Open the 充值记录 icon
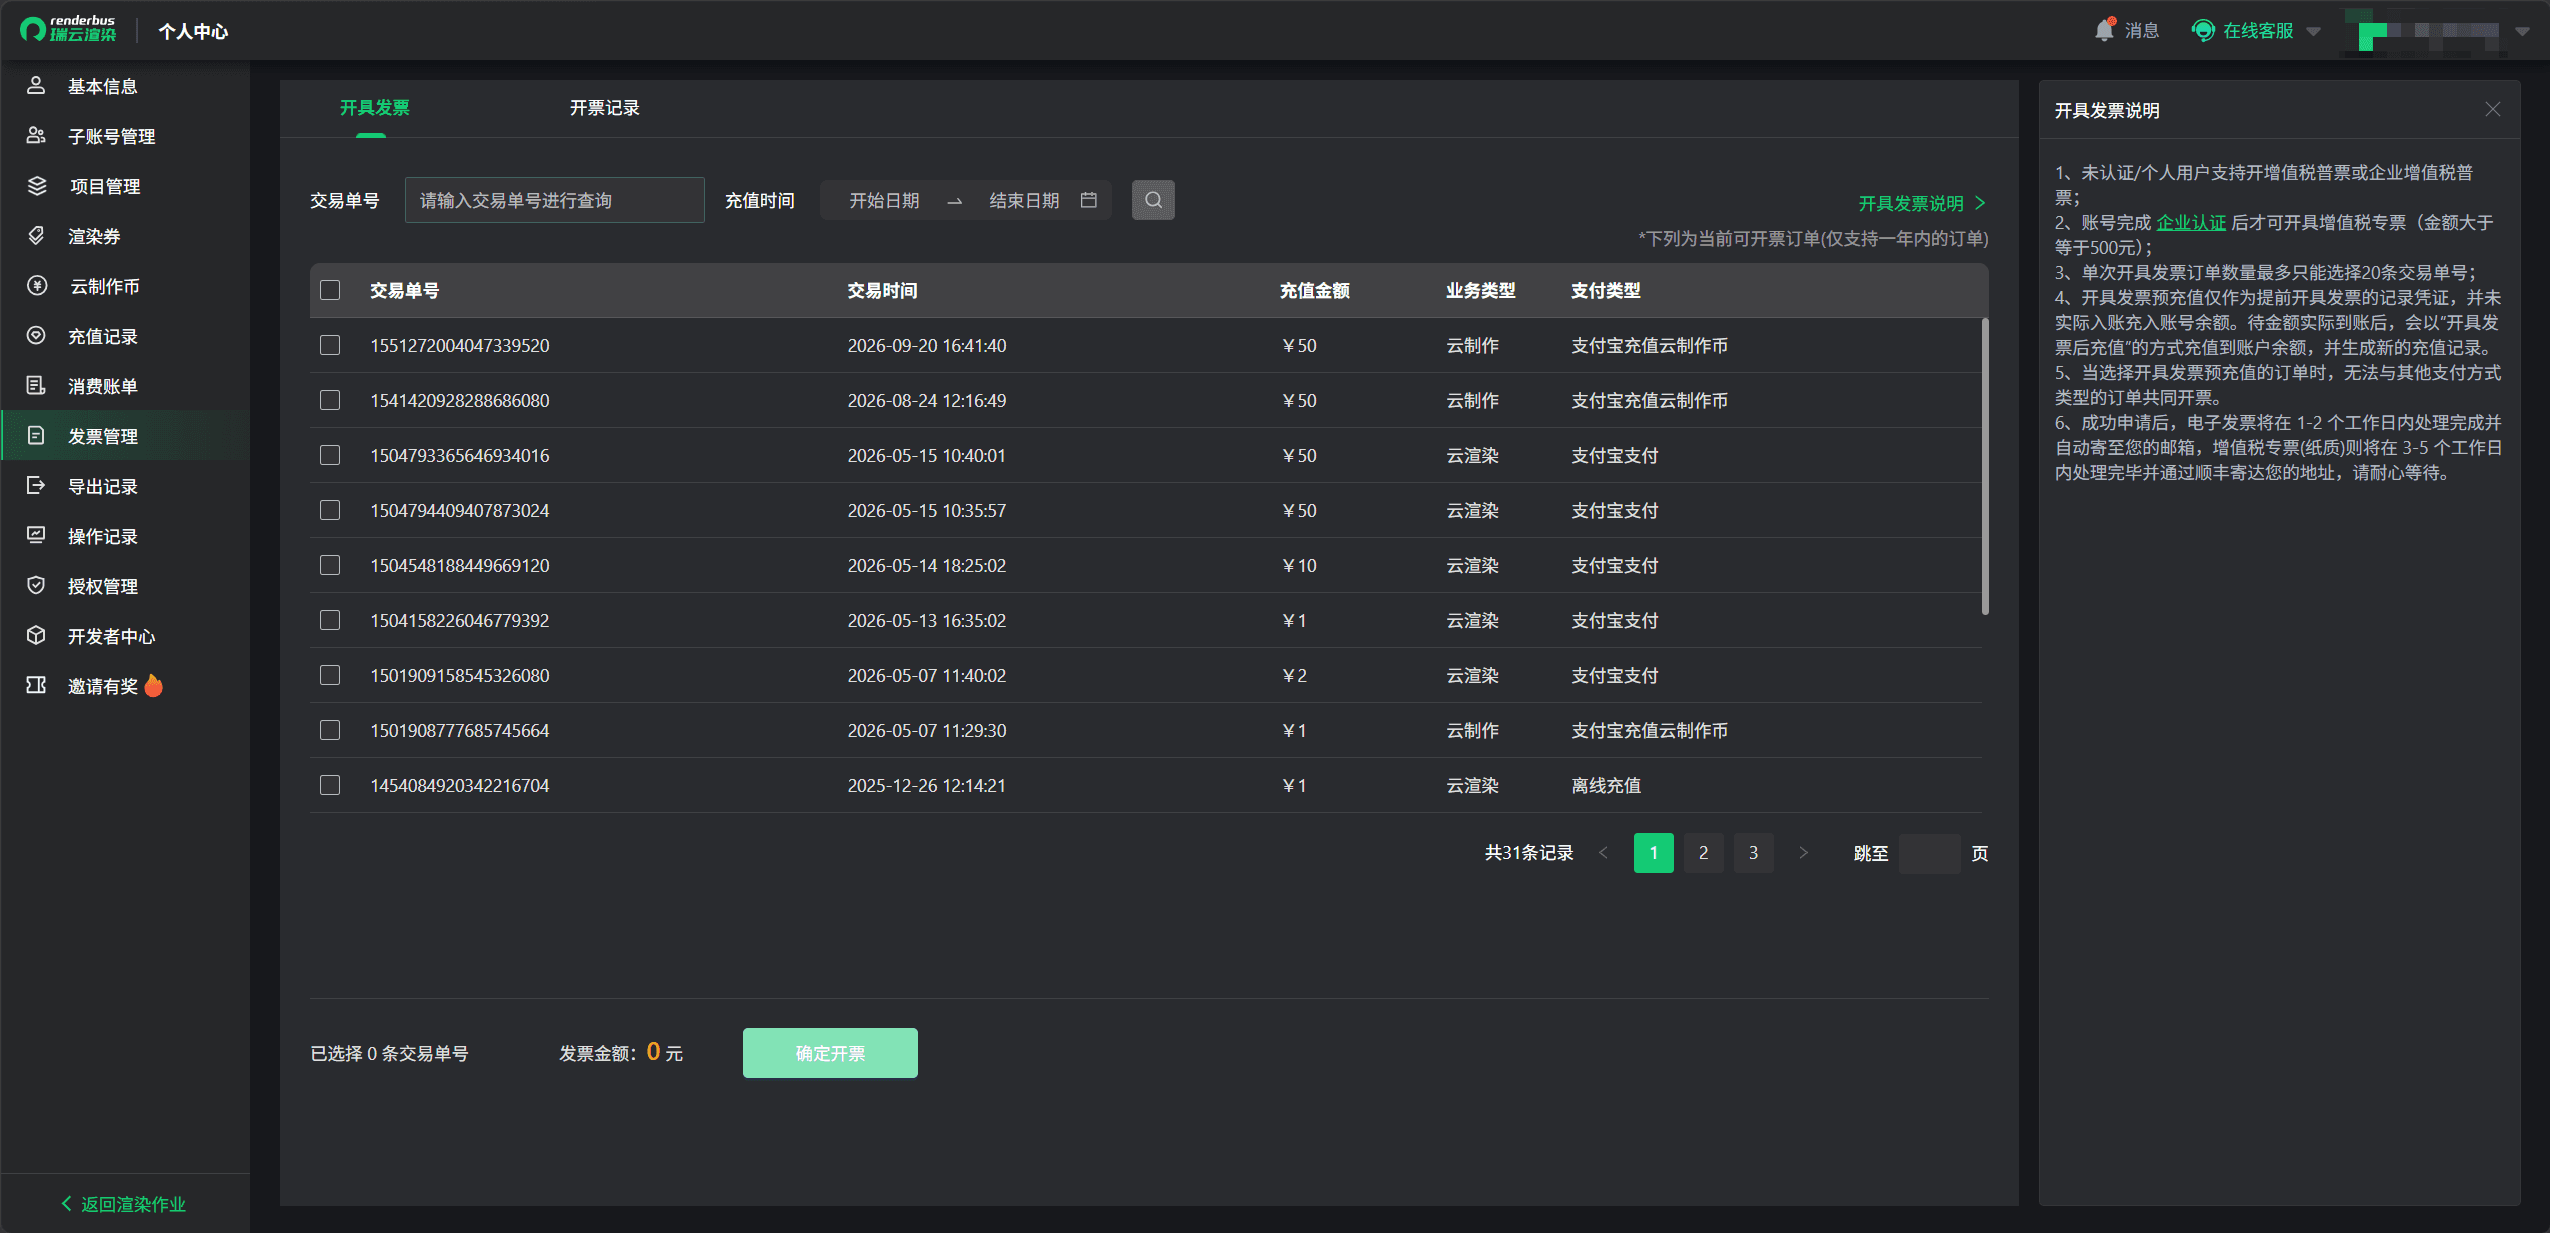Image resolution: width=2550 pixels, height=1233 pixels. (36, 336)
